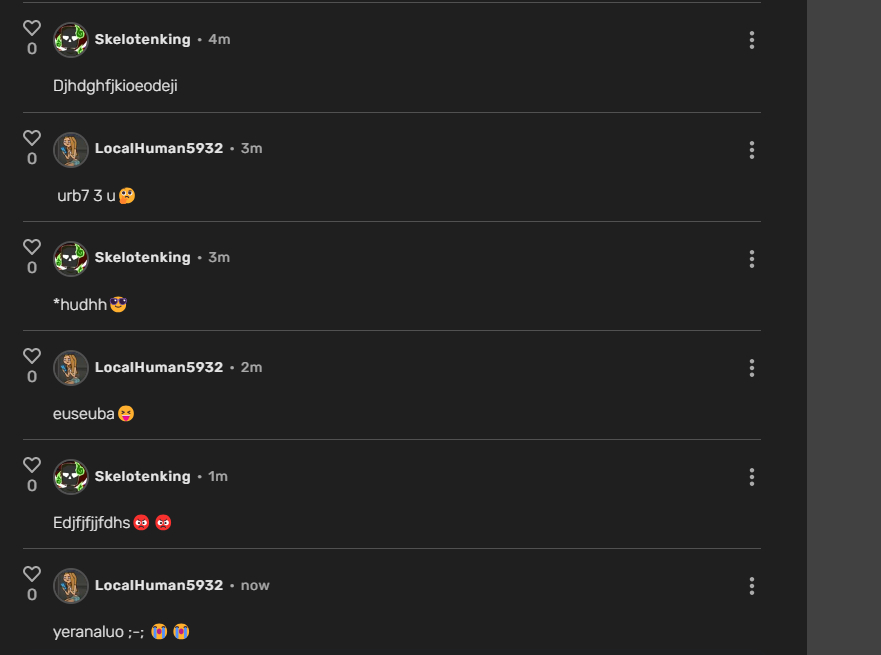The height and width of the screenshot is (655, 881).
Task: Like LocalHuman5932's 'urb7 3 u' comment
Action: pos(32,138)
